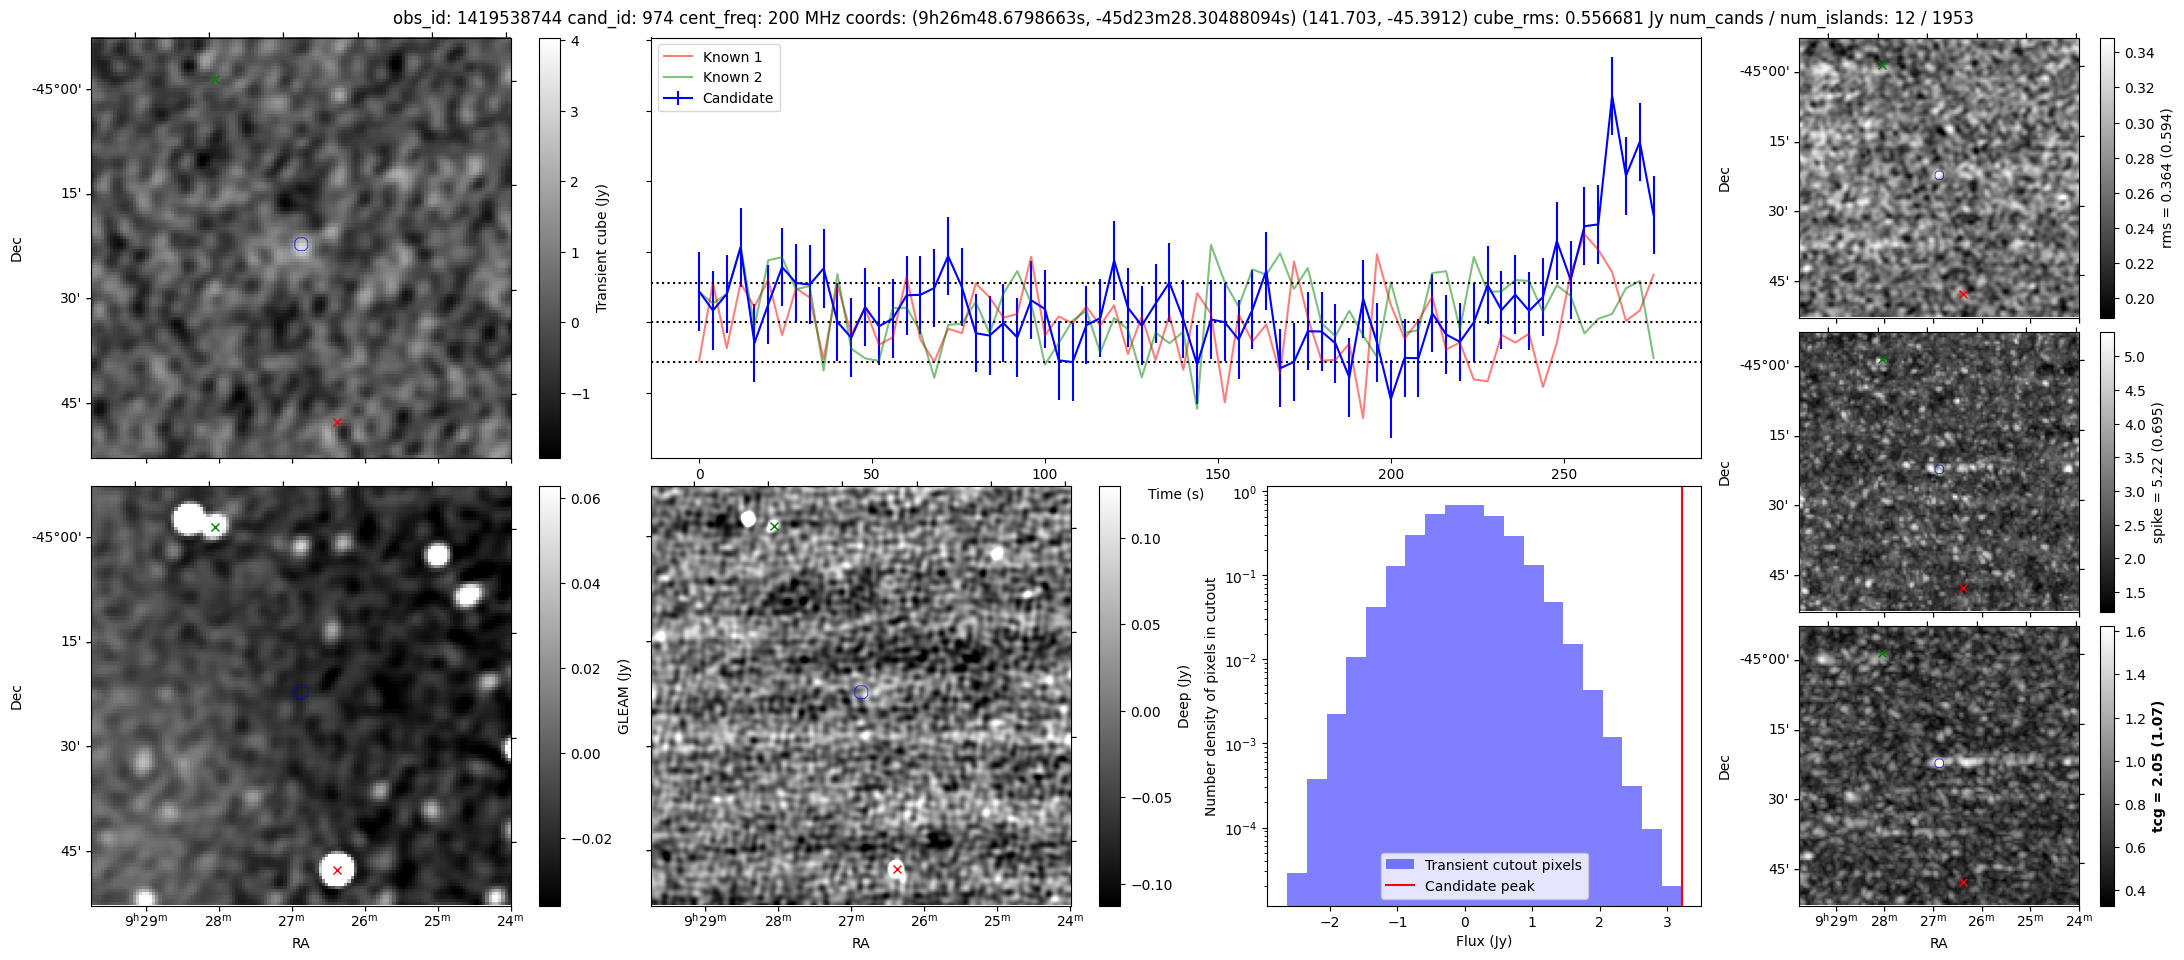
Task: Click the green X in Transient cube image
Action: [x=215, y=79]
